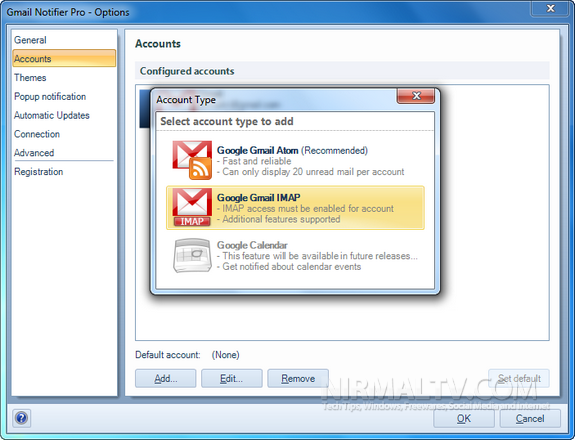
Task: Click 'This feature will be available' text
Action: tap(317, 256)
